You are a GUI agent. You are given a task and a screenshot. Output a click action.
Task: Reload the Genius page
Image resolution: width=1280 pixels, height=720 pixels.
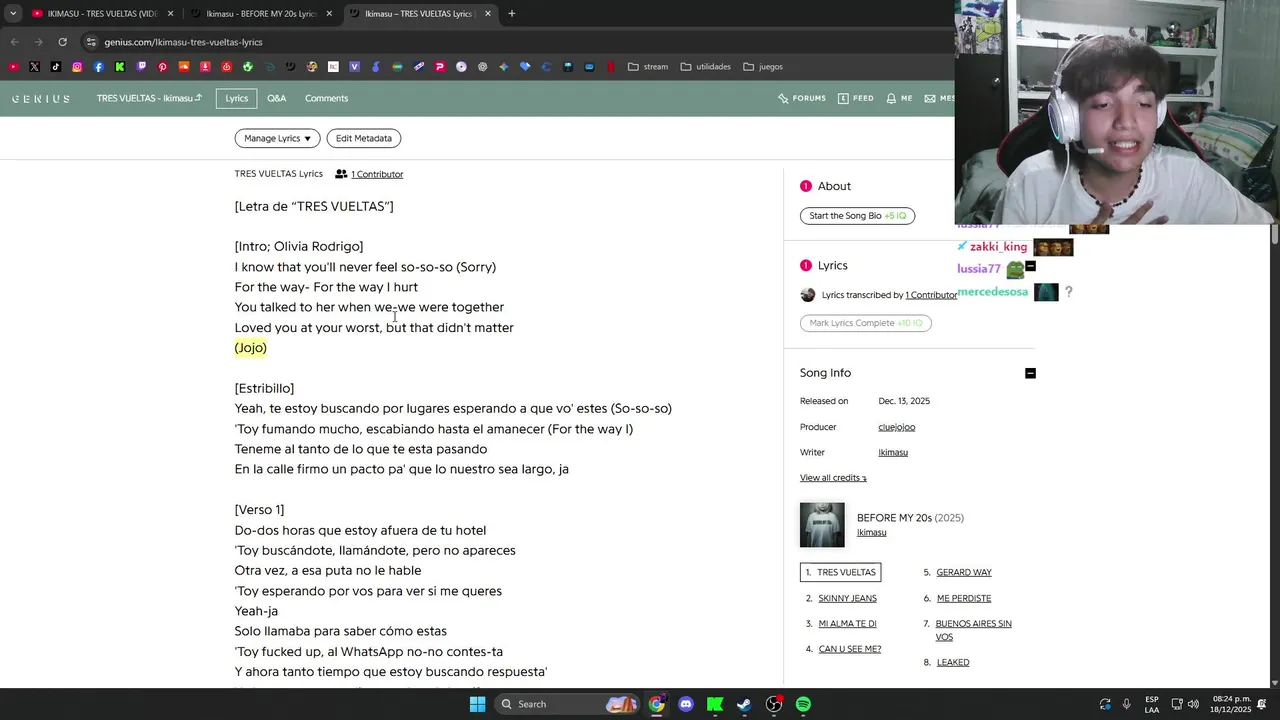tap(62, 42)
